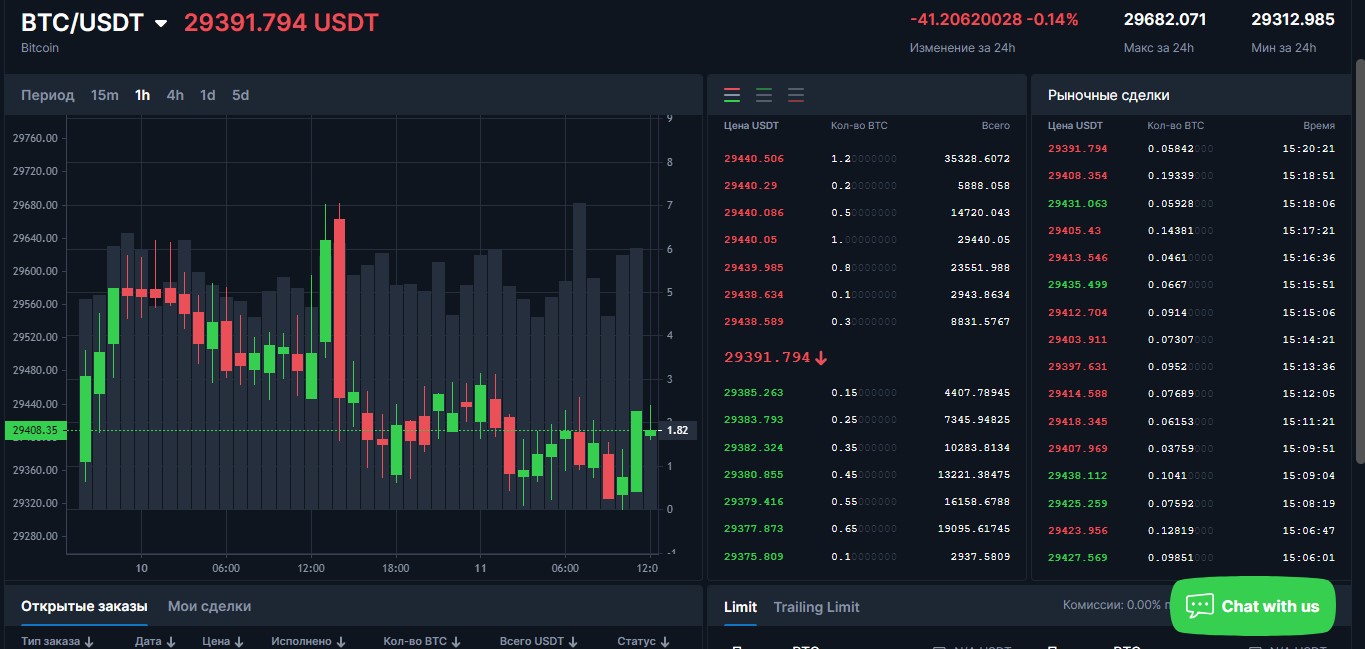Sort open orders by Исполнено
The width and height of the screenshot is (1365, 649).
click(306, 641)
